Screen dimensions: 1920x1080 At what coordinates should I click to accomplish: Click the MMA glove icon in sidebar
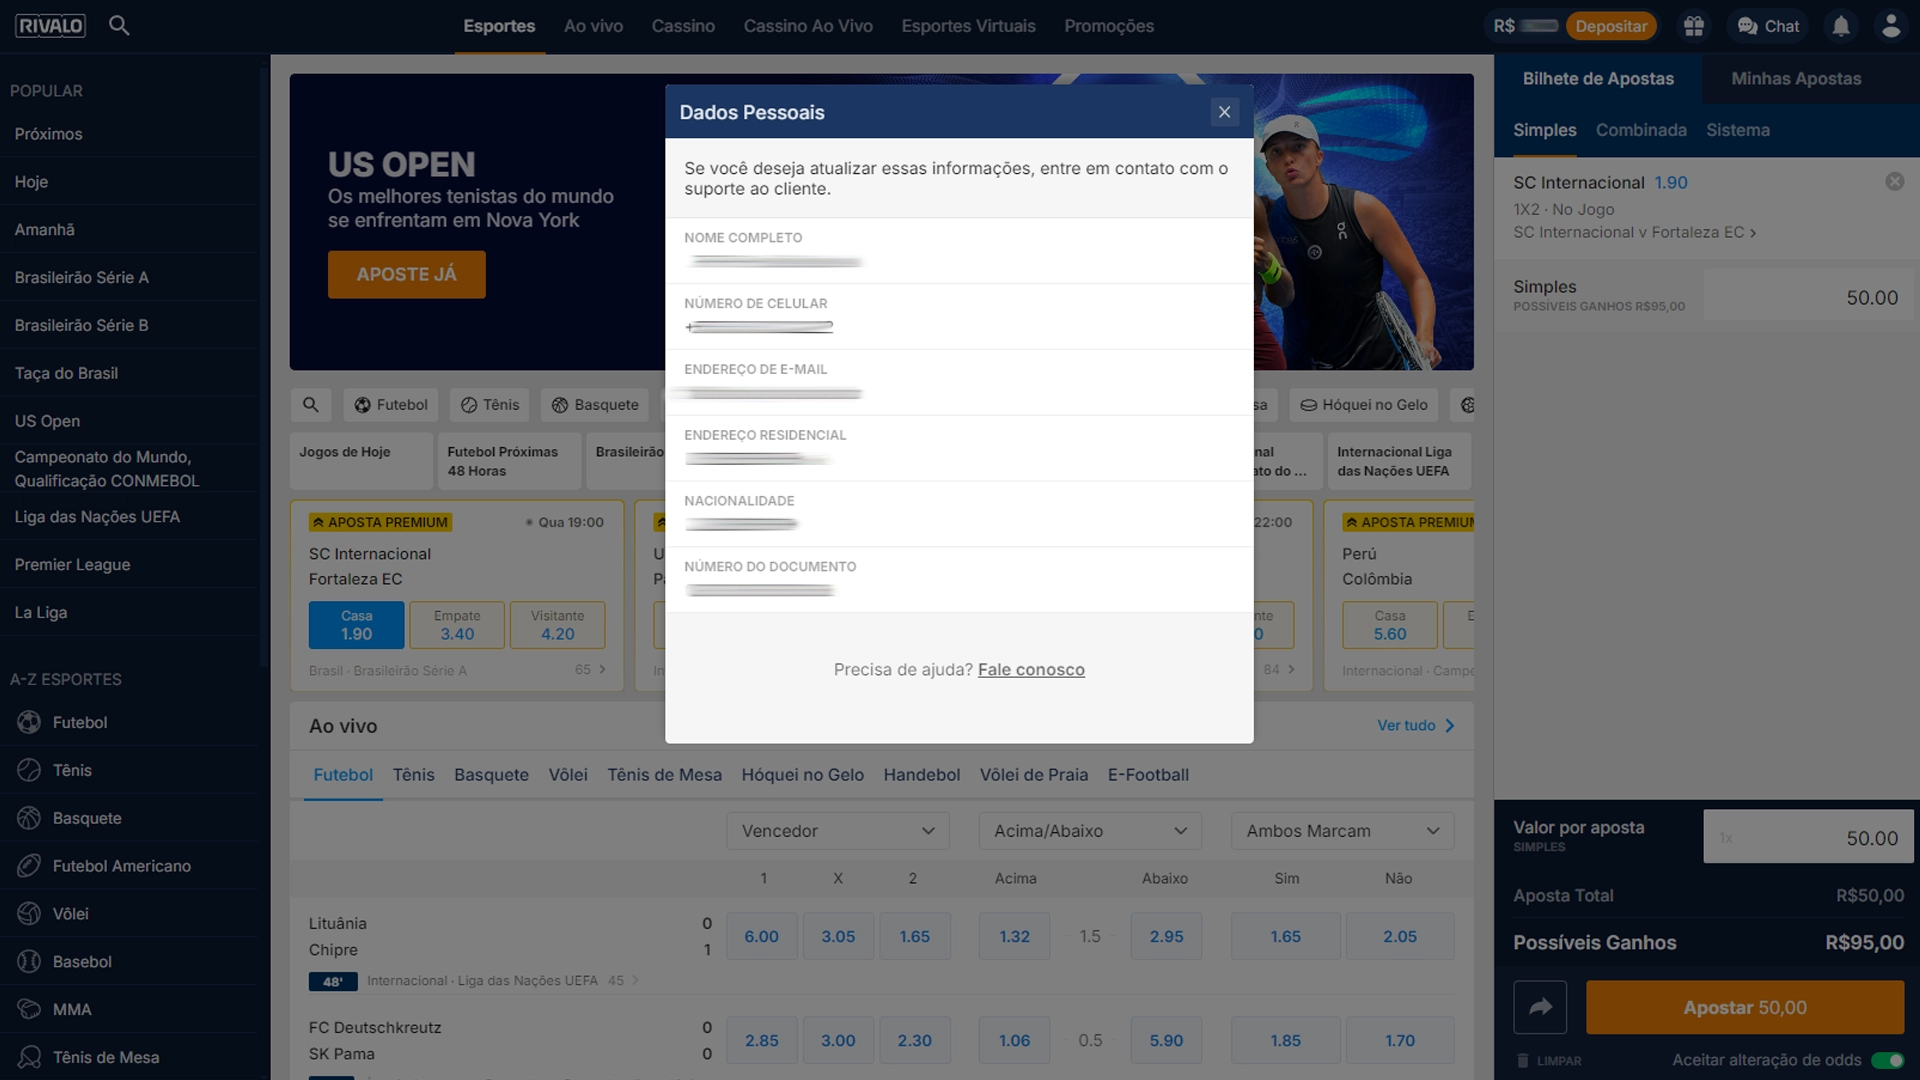(29, 1009)
